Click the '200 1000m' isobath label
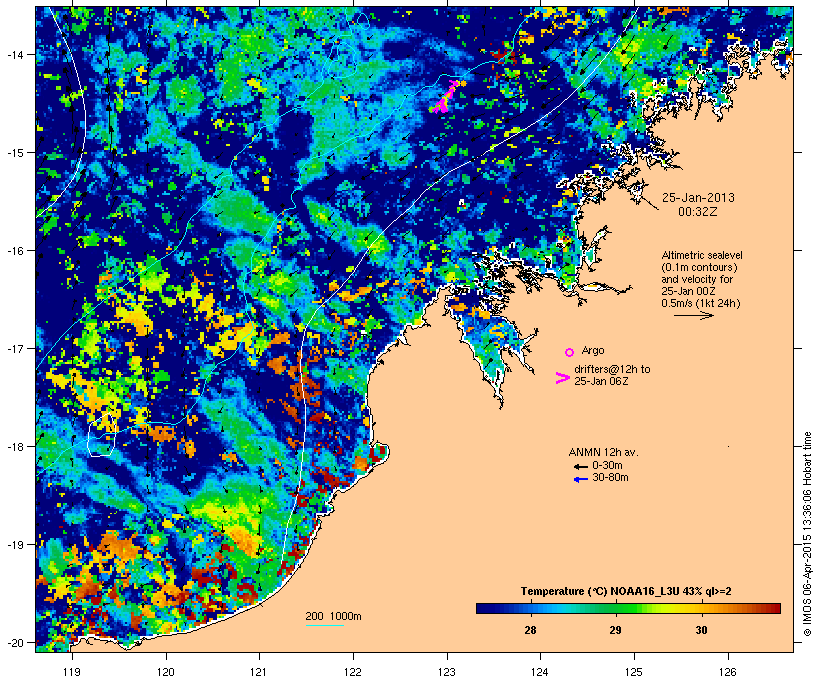820x680 pixels. pyautogui.click(x=333, y=616)
